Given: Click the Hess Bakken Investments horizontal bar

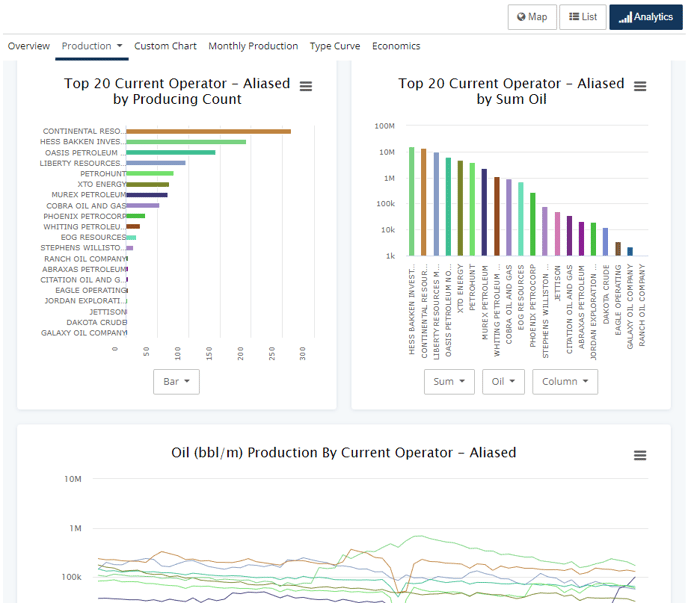Looking at the screenshot, I should (186, 142).
